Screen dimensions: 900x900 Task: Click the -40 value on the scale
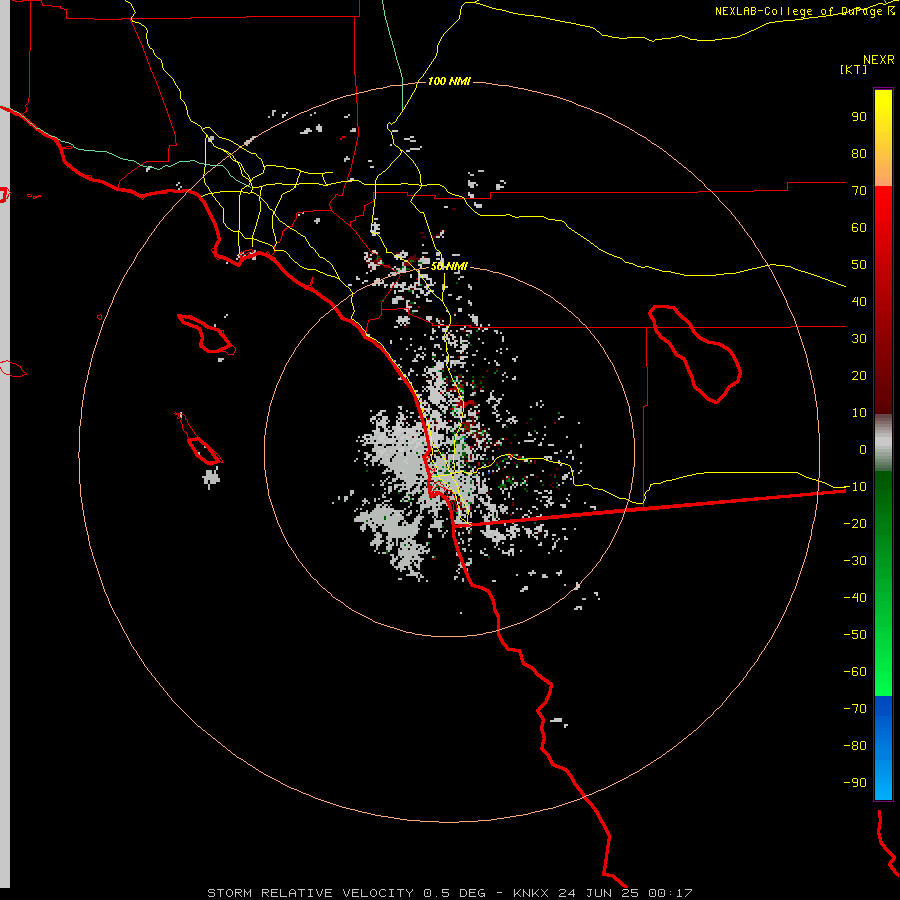click(x=855, y=598)
